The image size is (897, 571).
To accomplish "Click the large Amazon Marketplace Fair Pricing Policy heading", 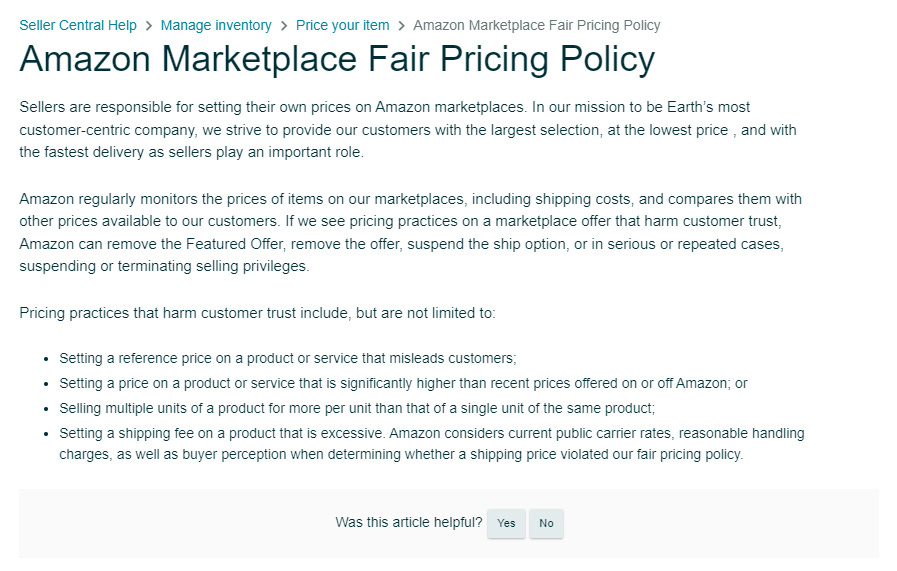I will (337, 59).
